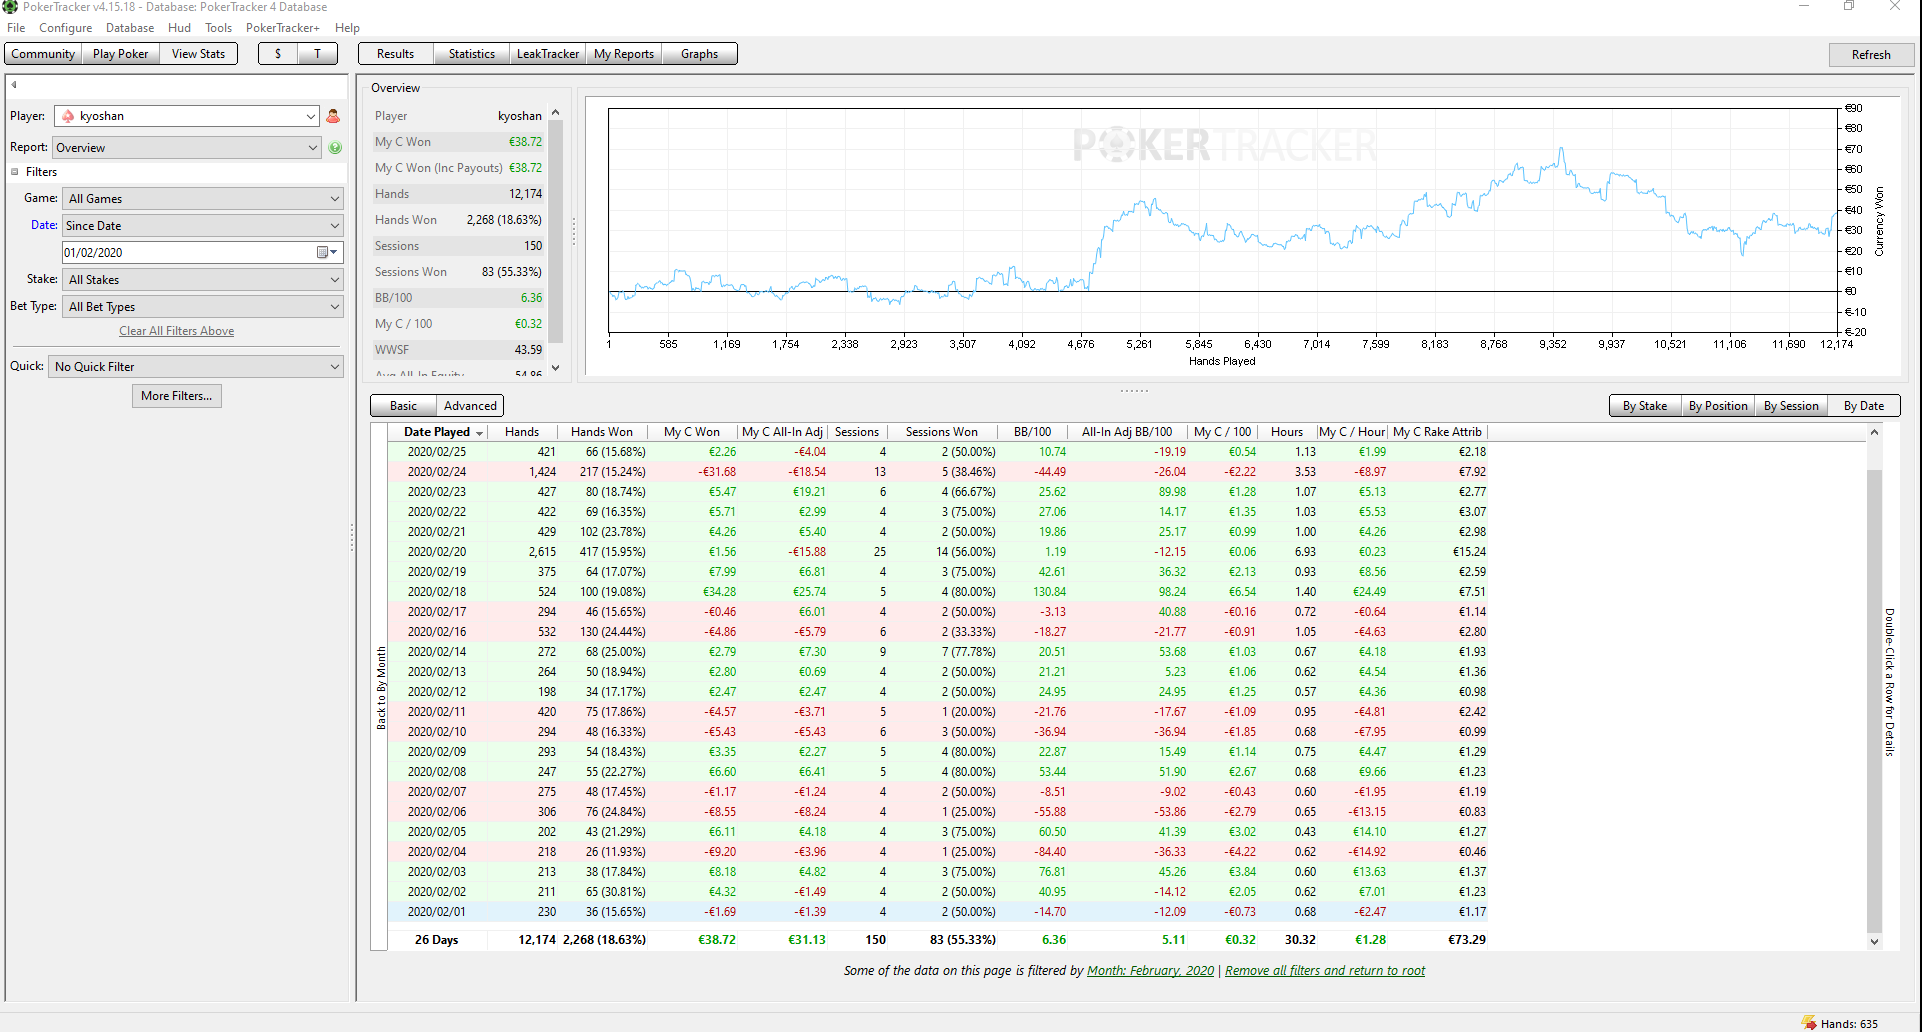
Task: Collapse the Filters section
Action: (15, 172)
